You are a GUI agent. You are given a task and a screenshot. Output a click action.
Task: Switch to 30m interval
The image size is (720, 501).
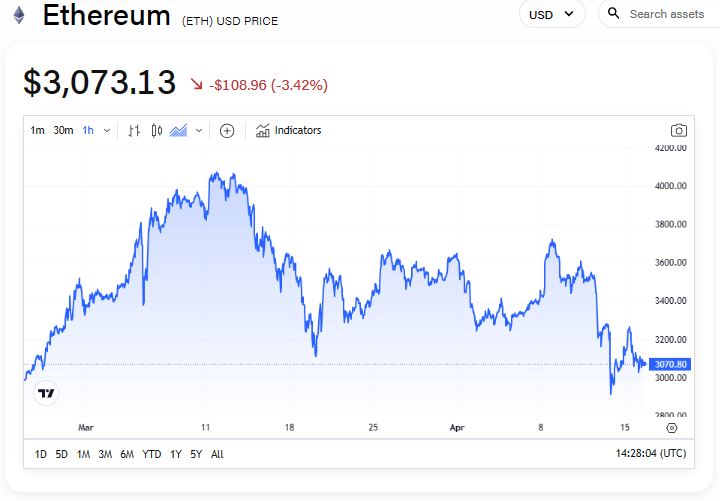pos(63,130)
